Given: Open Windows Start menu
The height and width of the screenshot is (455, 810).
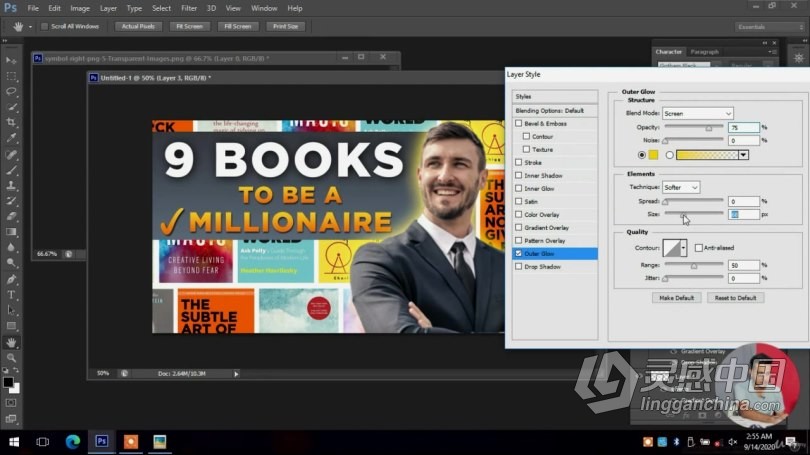Looking at the screenshot, I should click(x=14, y=442).
